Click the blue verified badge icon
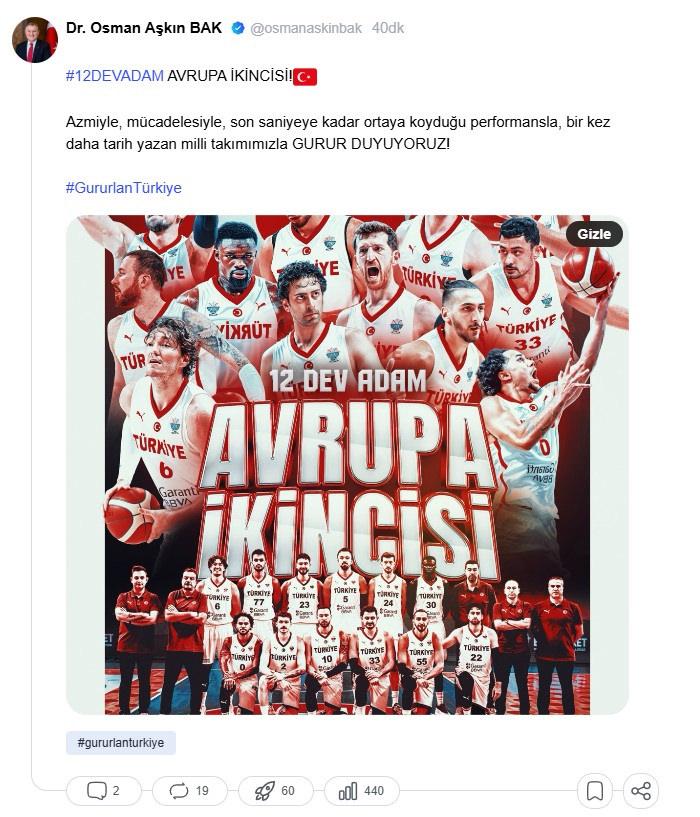Image resolution: width=700 pixels, height=817 pixels. click(238, 28)
